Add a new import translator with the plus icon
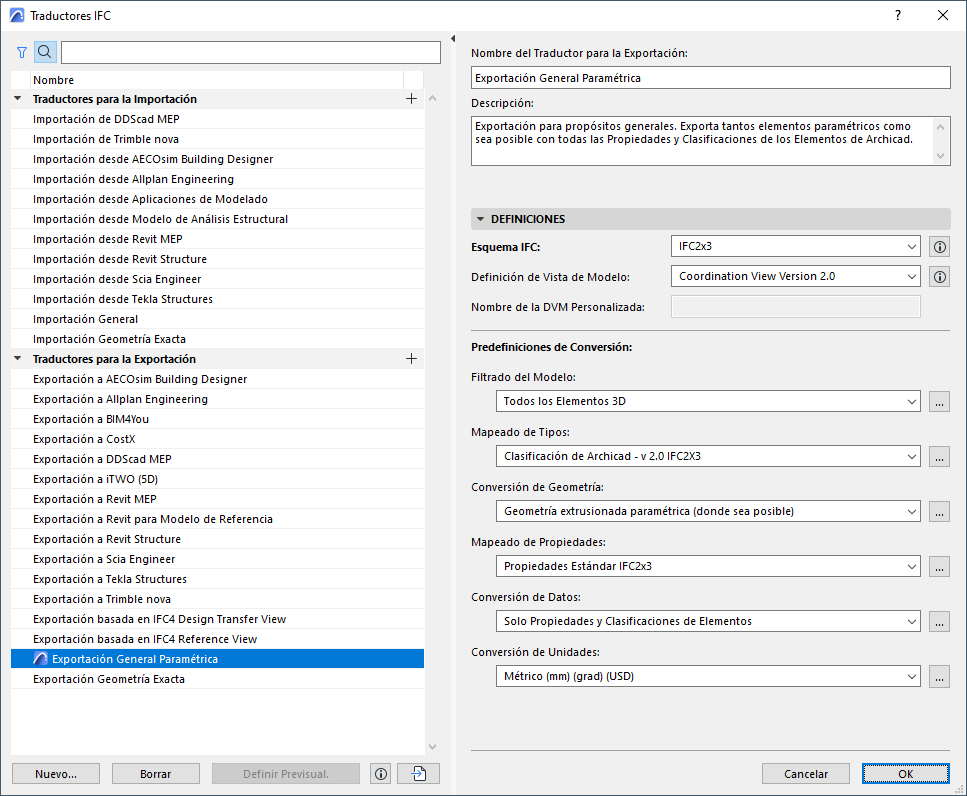This screenshot has height=796, width=967. click(411, 98)
